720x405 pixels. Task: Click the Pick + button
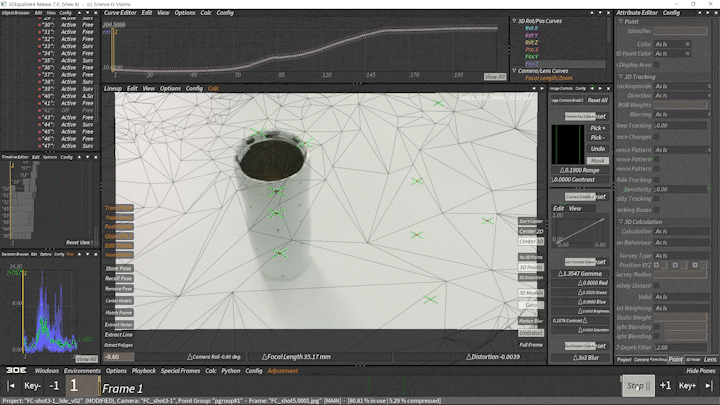pos(597,128)
